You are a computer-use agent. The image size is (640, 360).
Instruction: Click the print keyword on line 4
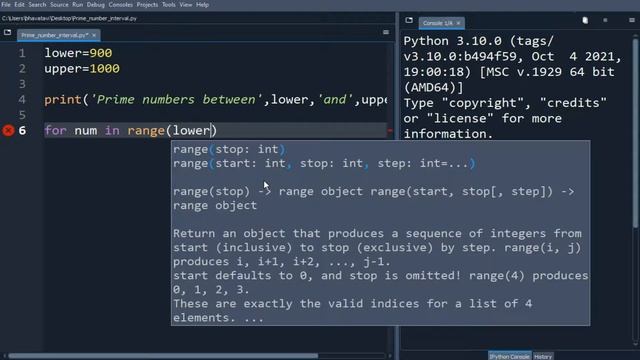click(x=63, y=100)
